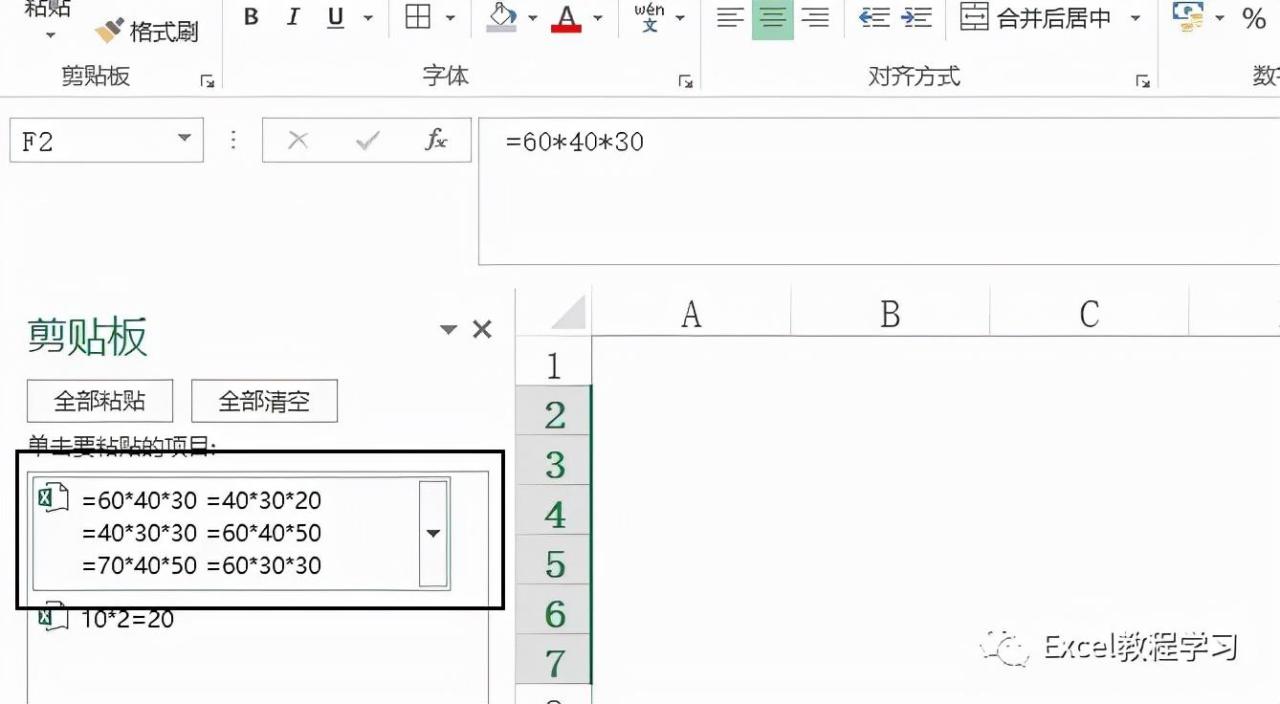Open the dropdown on the =60*40*30 clipboard item
Viewport: 1280px width, 704px height.
pos(433,532)
